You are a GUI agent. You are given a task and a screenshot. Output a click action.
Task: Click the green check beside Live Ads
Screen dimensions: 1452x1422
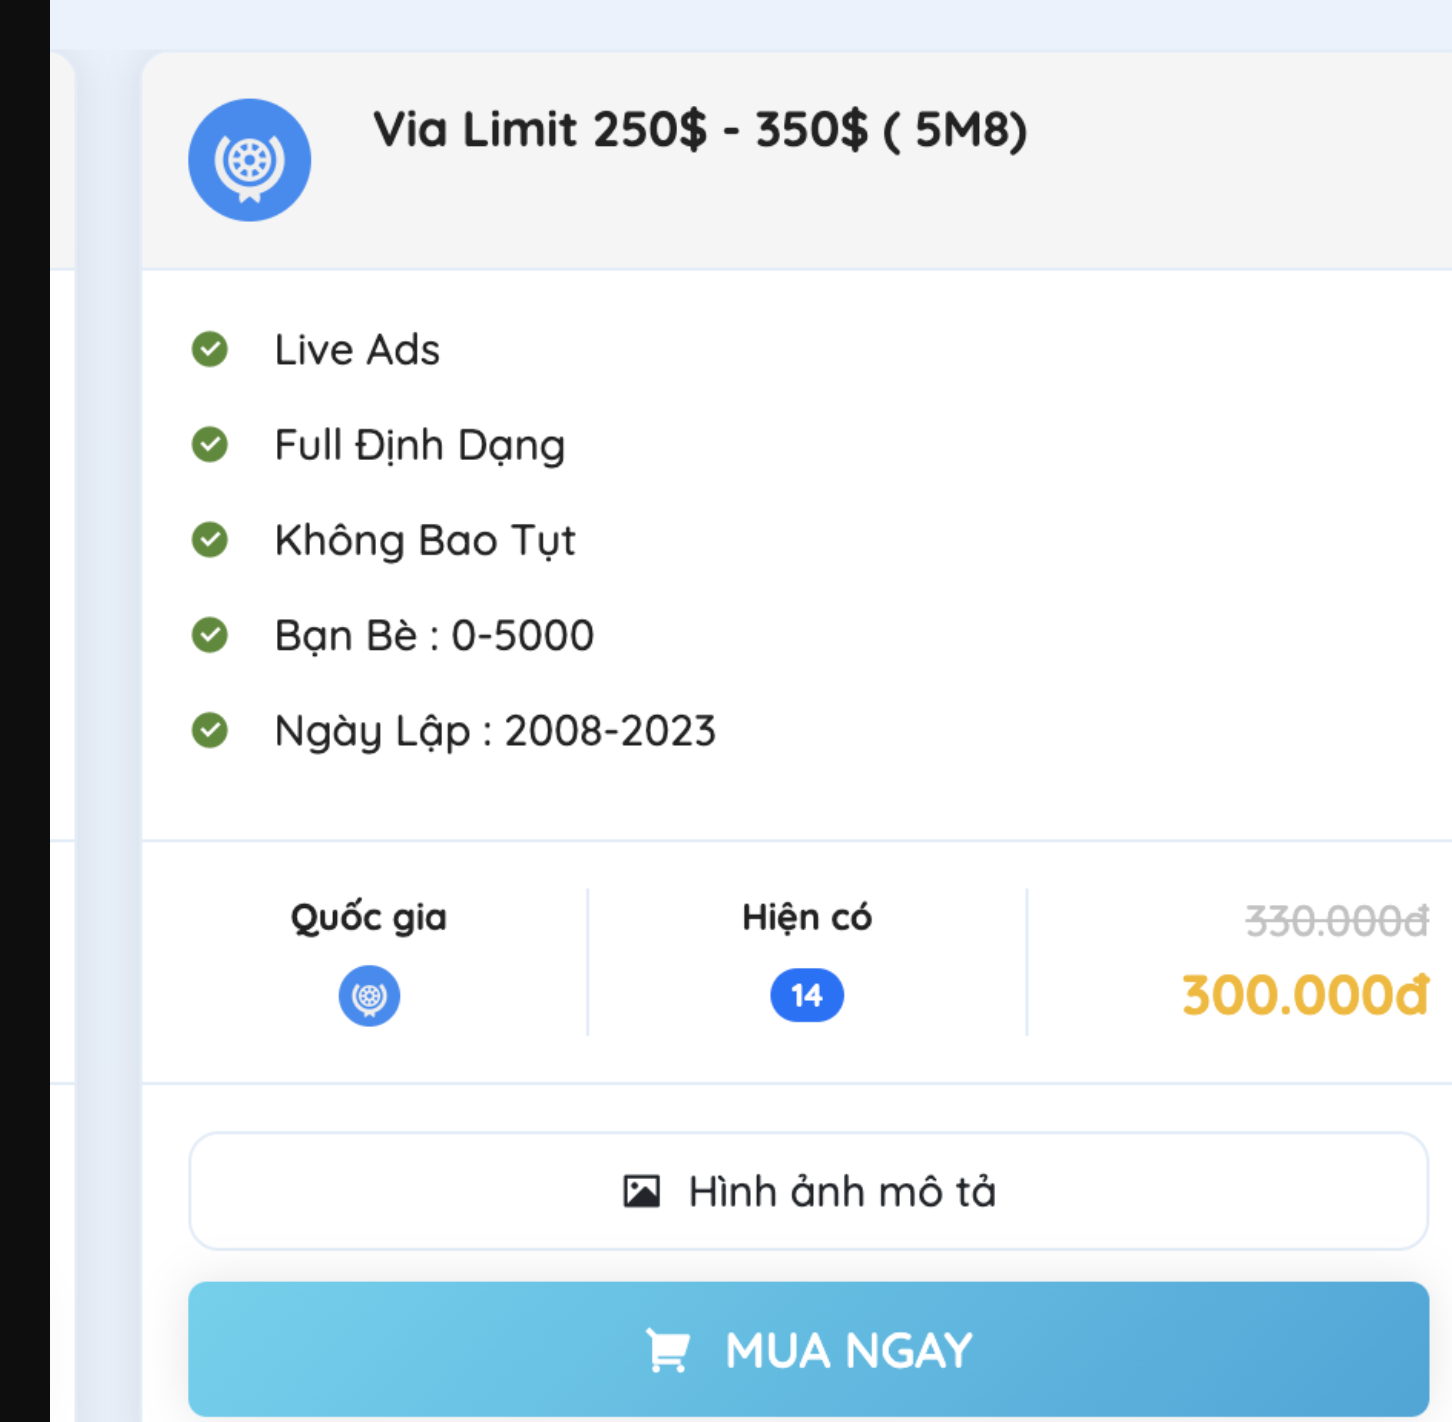(210, 349)
